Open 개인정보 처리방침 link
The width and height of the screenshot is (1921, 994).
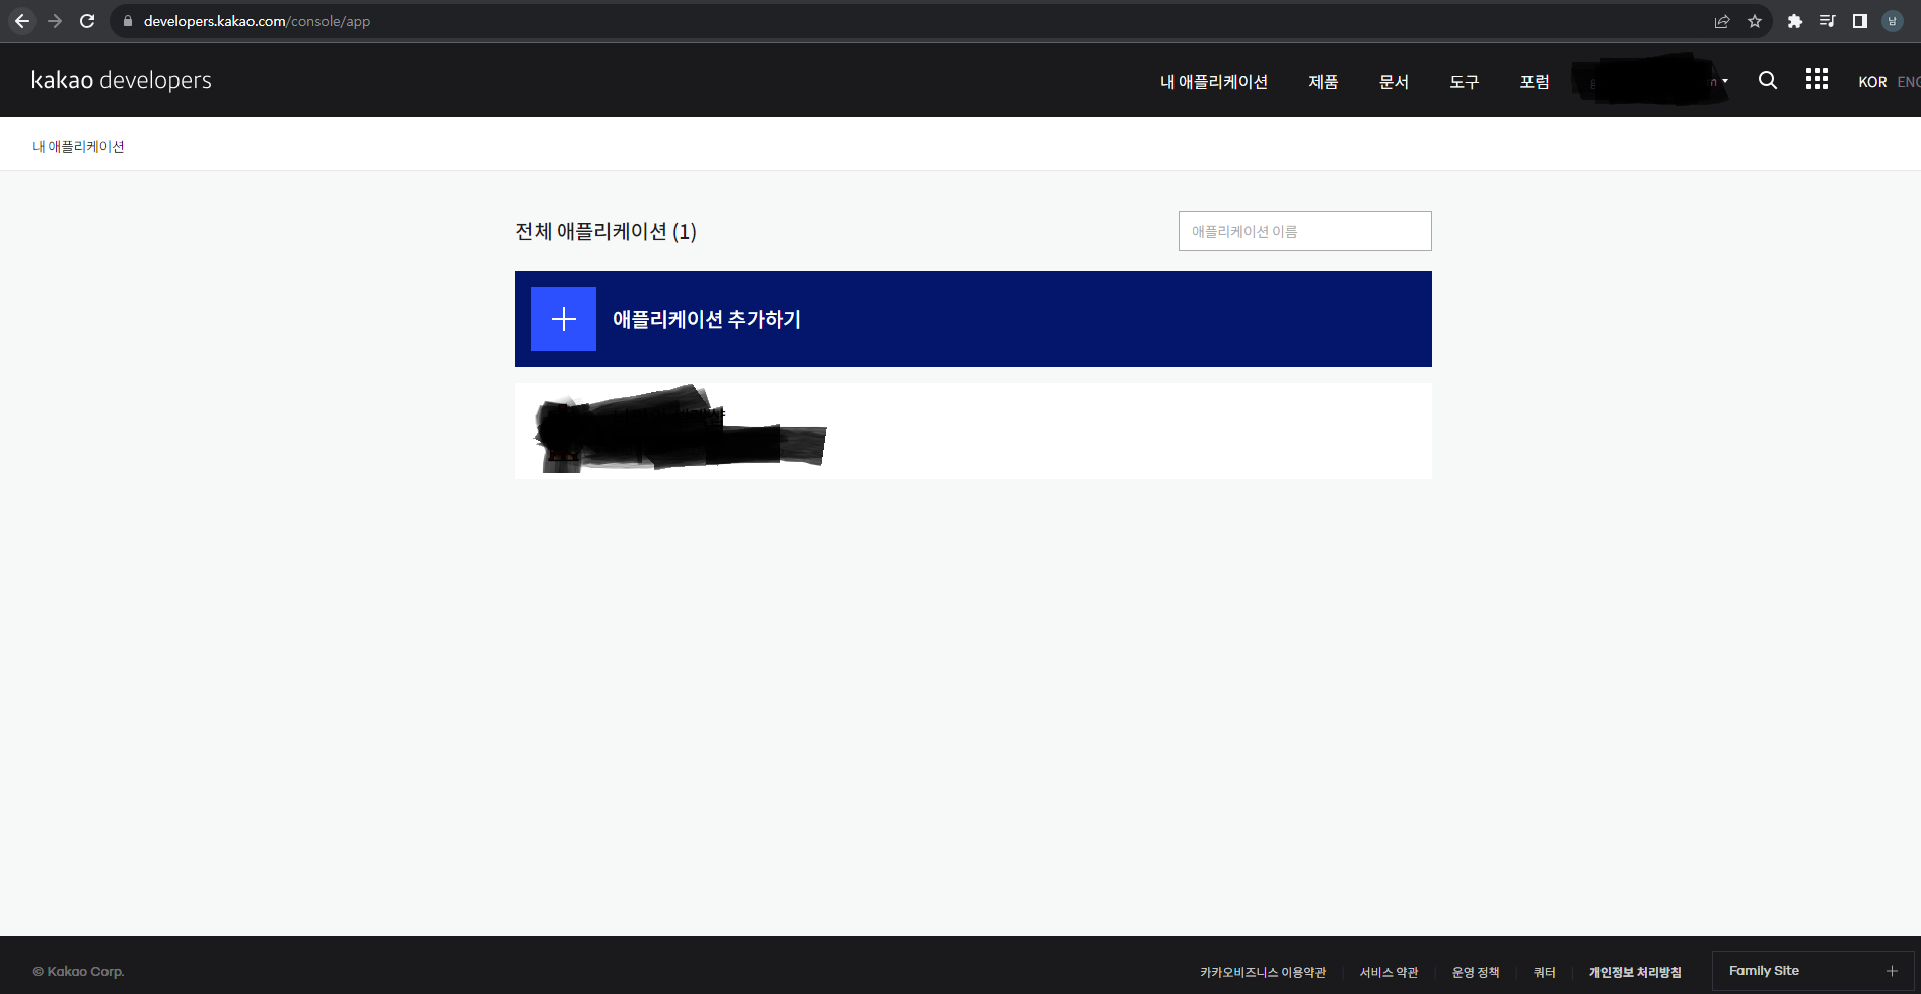pos(1635,972)
